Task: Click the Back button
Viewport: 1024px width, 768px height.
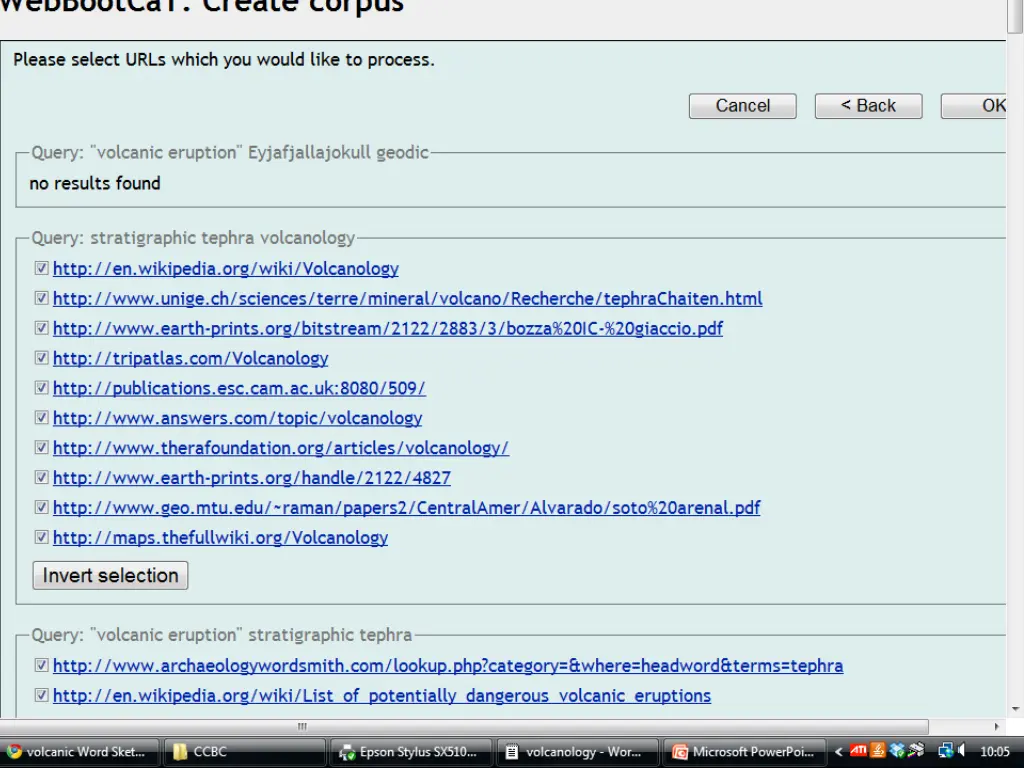Action: pyautogui.click(x=868, y=106)
